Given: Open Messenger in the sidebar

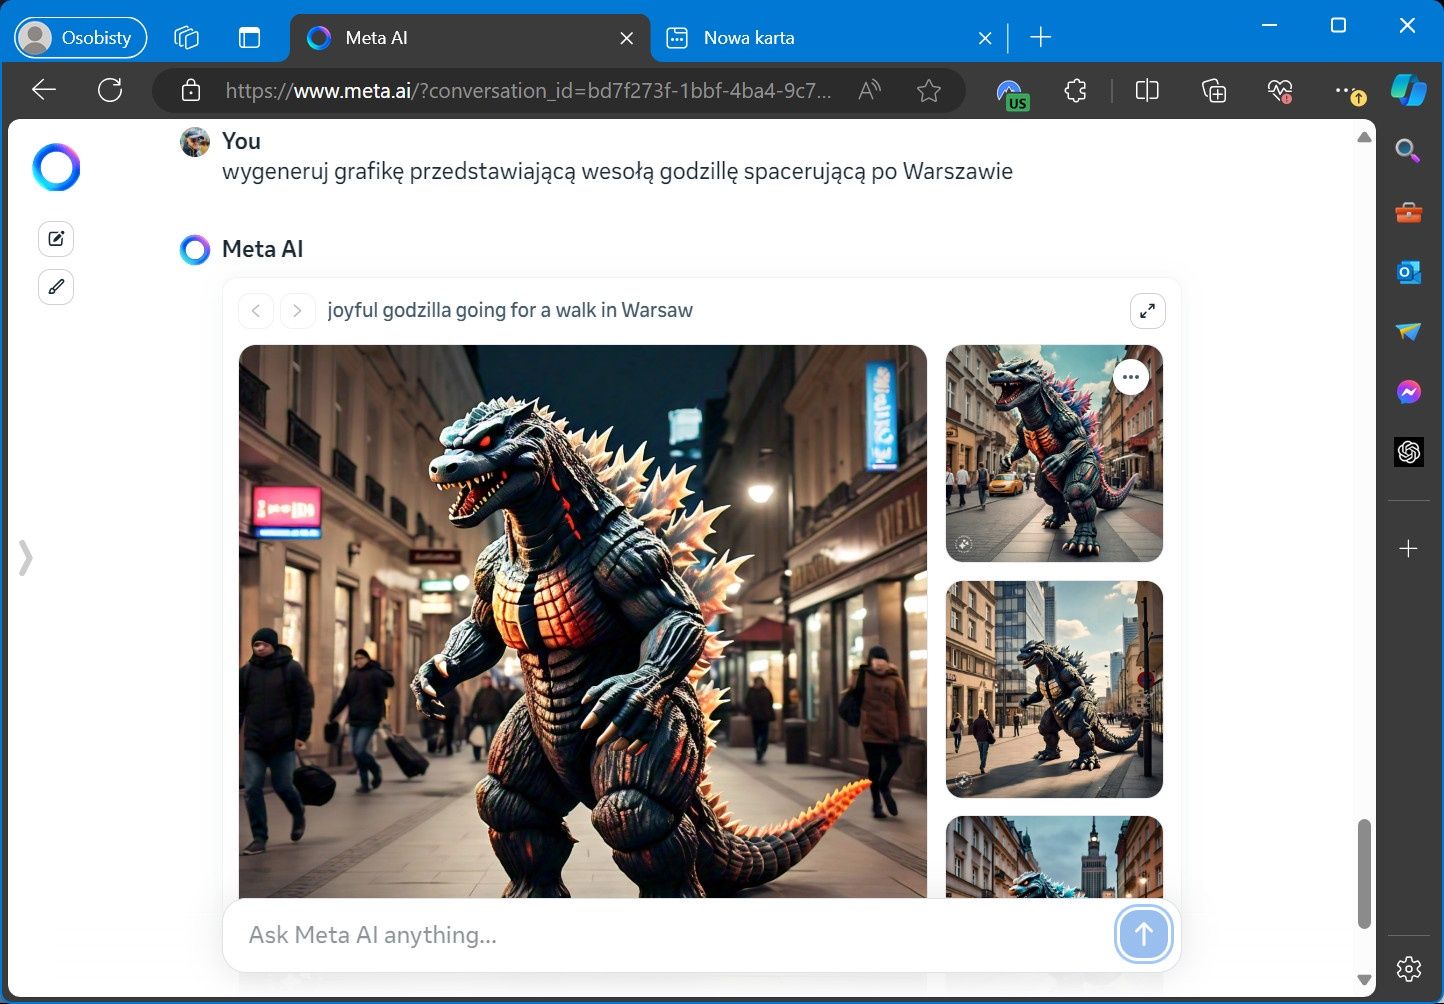Looking at the screenshot, I should (x=1408, y=392).
